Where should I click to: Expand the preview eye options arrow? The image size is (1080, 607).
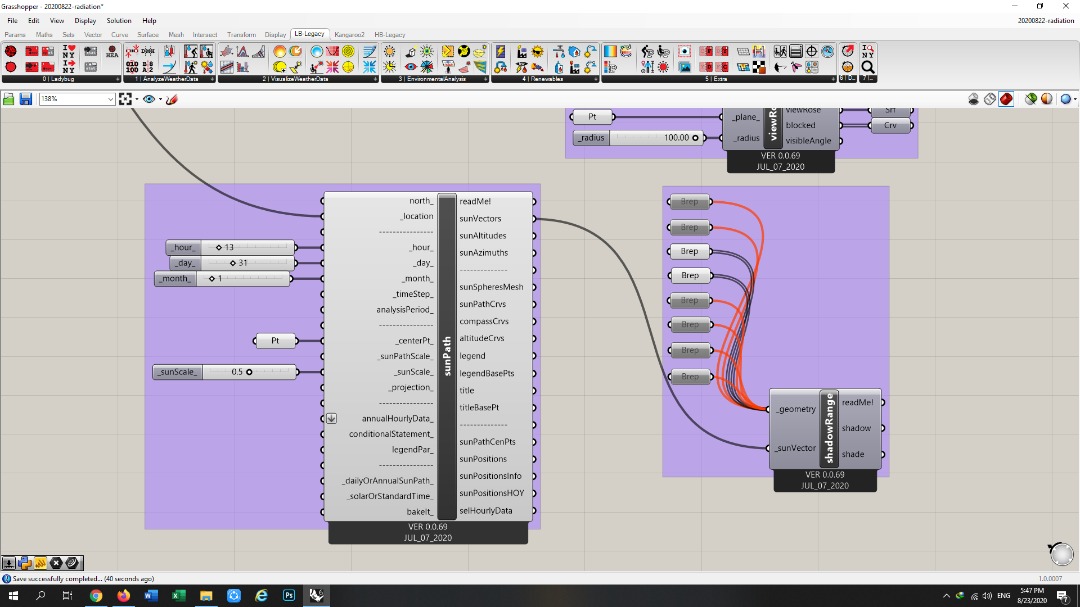click(160, 99)
